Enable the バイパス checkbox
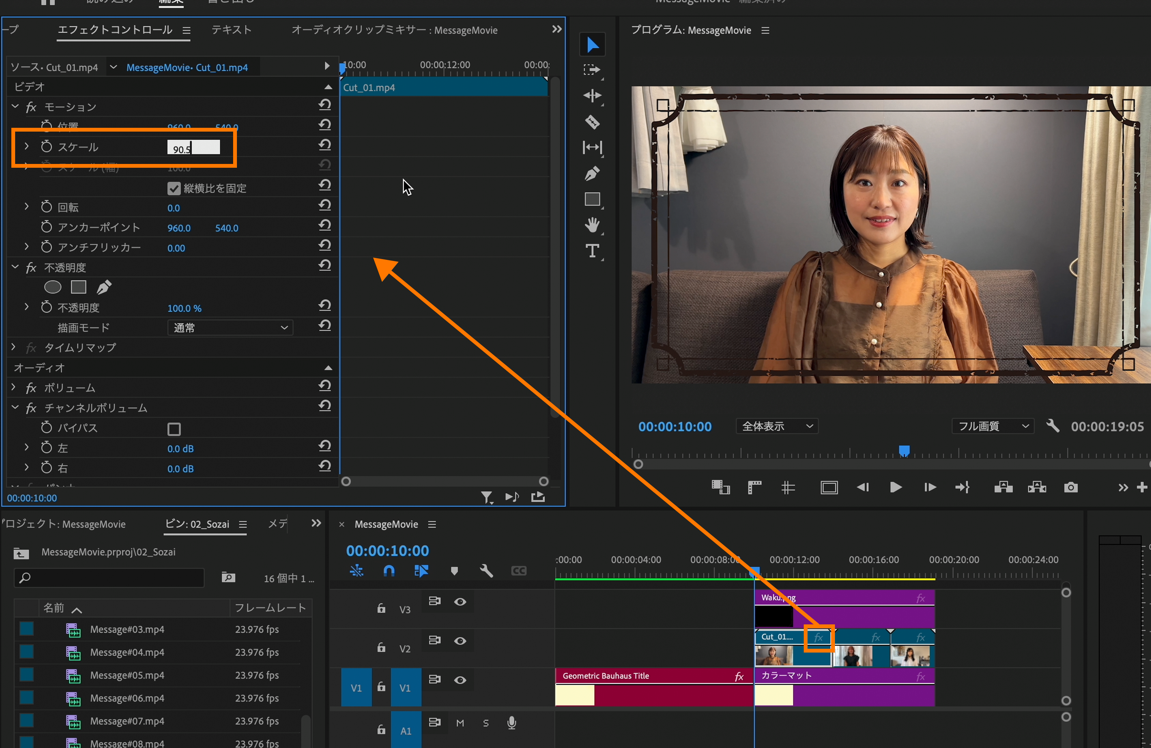The image size is (1151, 748). (174, 429)
